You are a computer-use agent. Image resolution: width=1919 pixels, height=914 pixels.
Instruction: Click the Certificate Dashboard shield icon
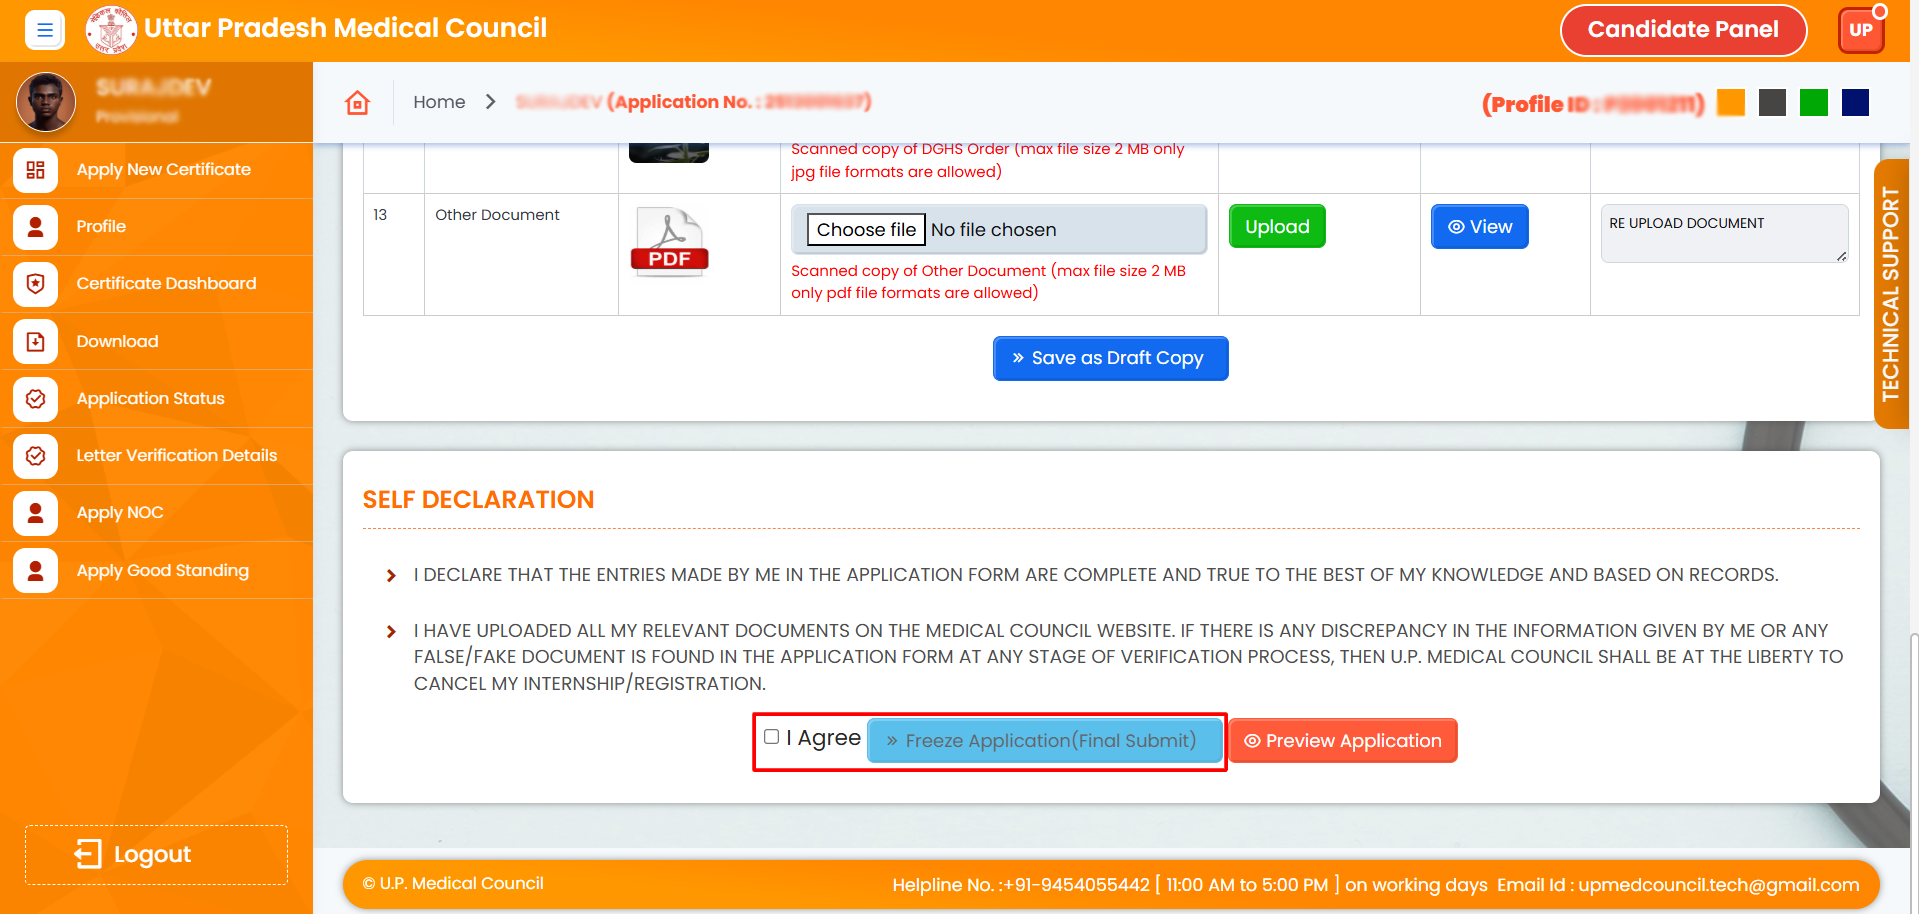[36, 284]
